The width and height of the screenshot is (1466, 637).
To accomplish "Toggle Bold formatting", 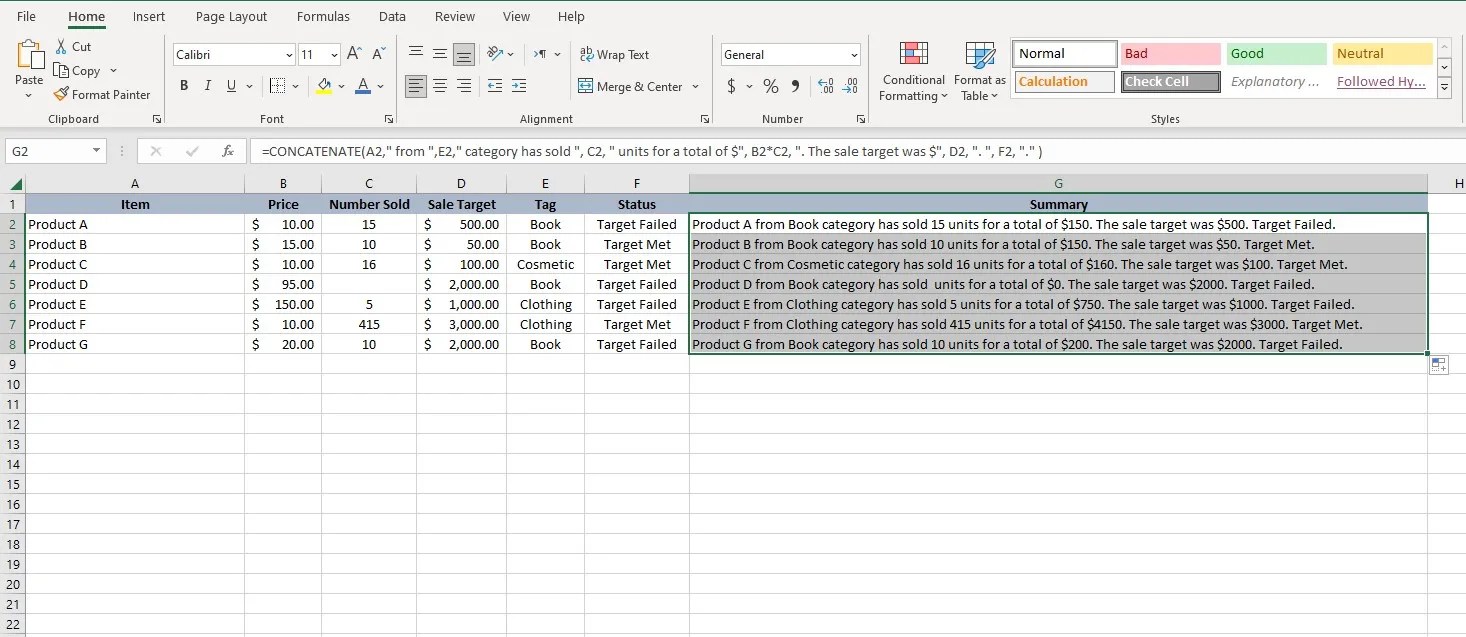I will pyautogui.click(x=183, y=85).
